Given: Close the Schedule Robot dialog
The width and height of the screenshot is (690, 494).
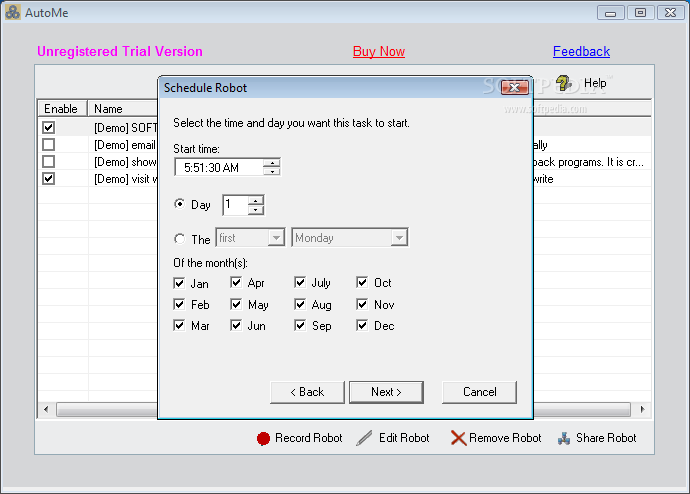Looking at the screenshot, I should pyautogui.click(x=514, y=88).
